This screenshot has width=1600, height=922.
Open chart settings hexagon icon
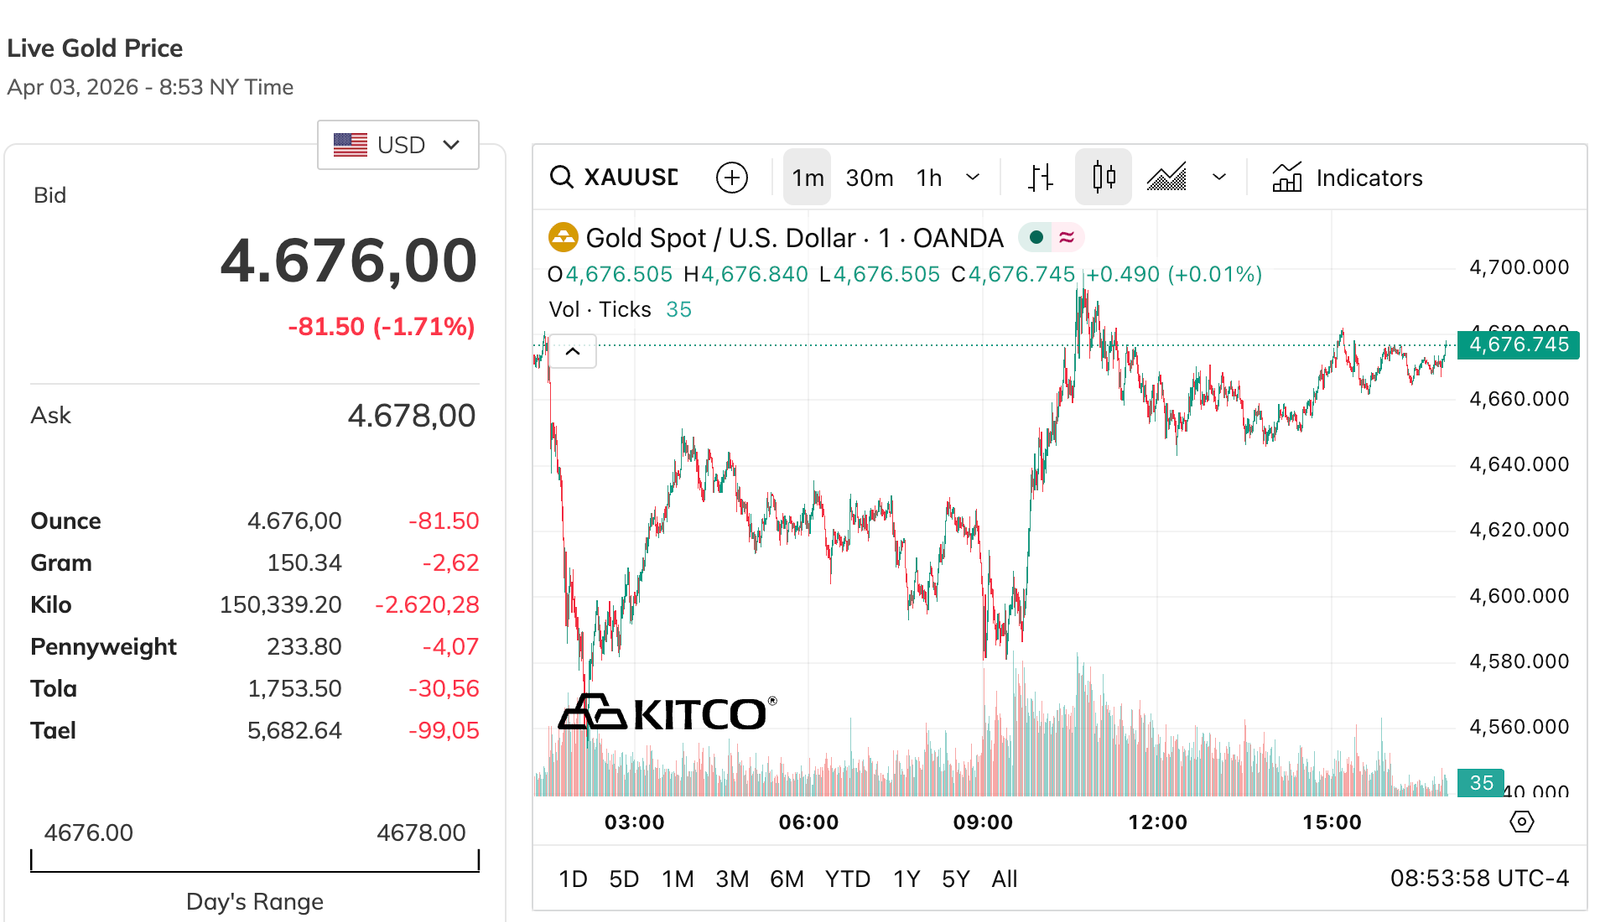[x=1521, y=822]
